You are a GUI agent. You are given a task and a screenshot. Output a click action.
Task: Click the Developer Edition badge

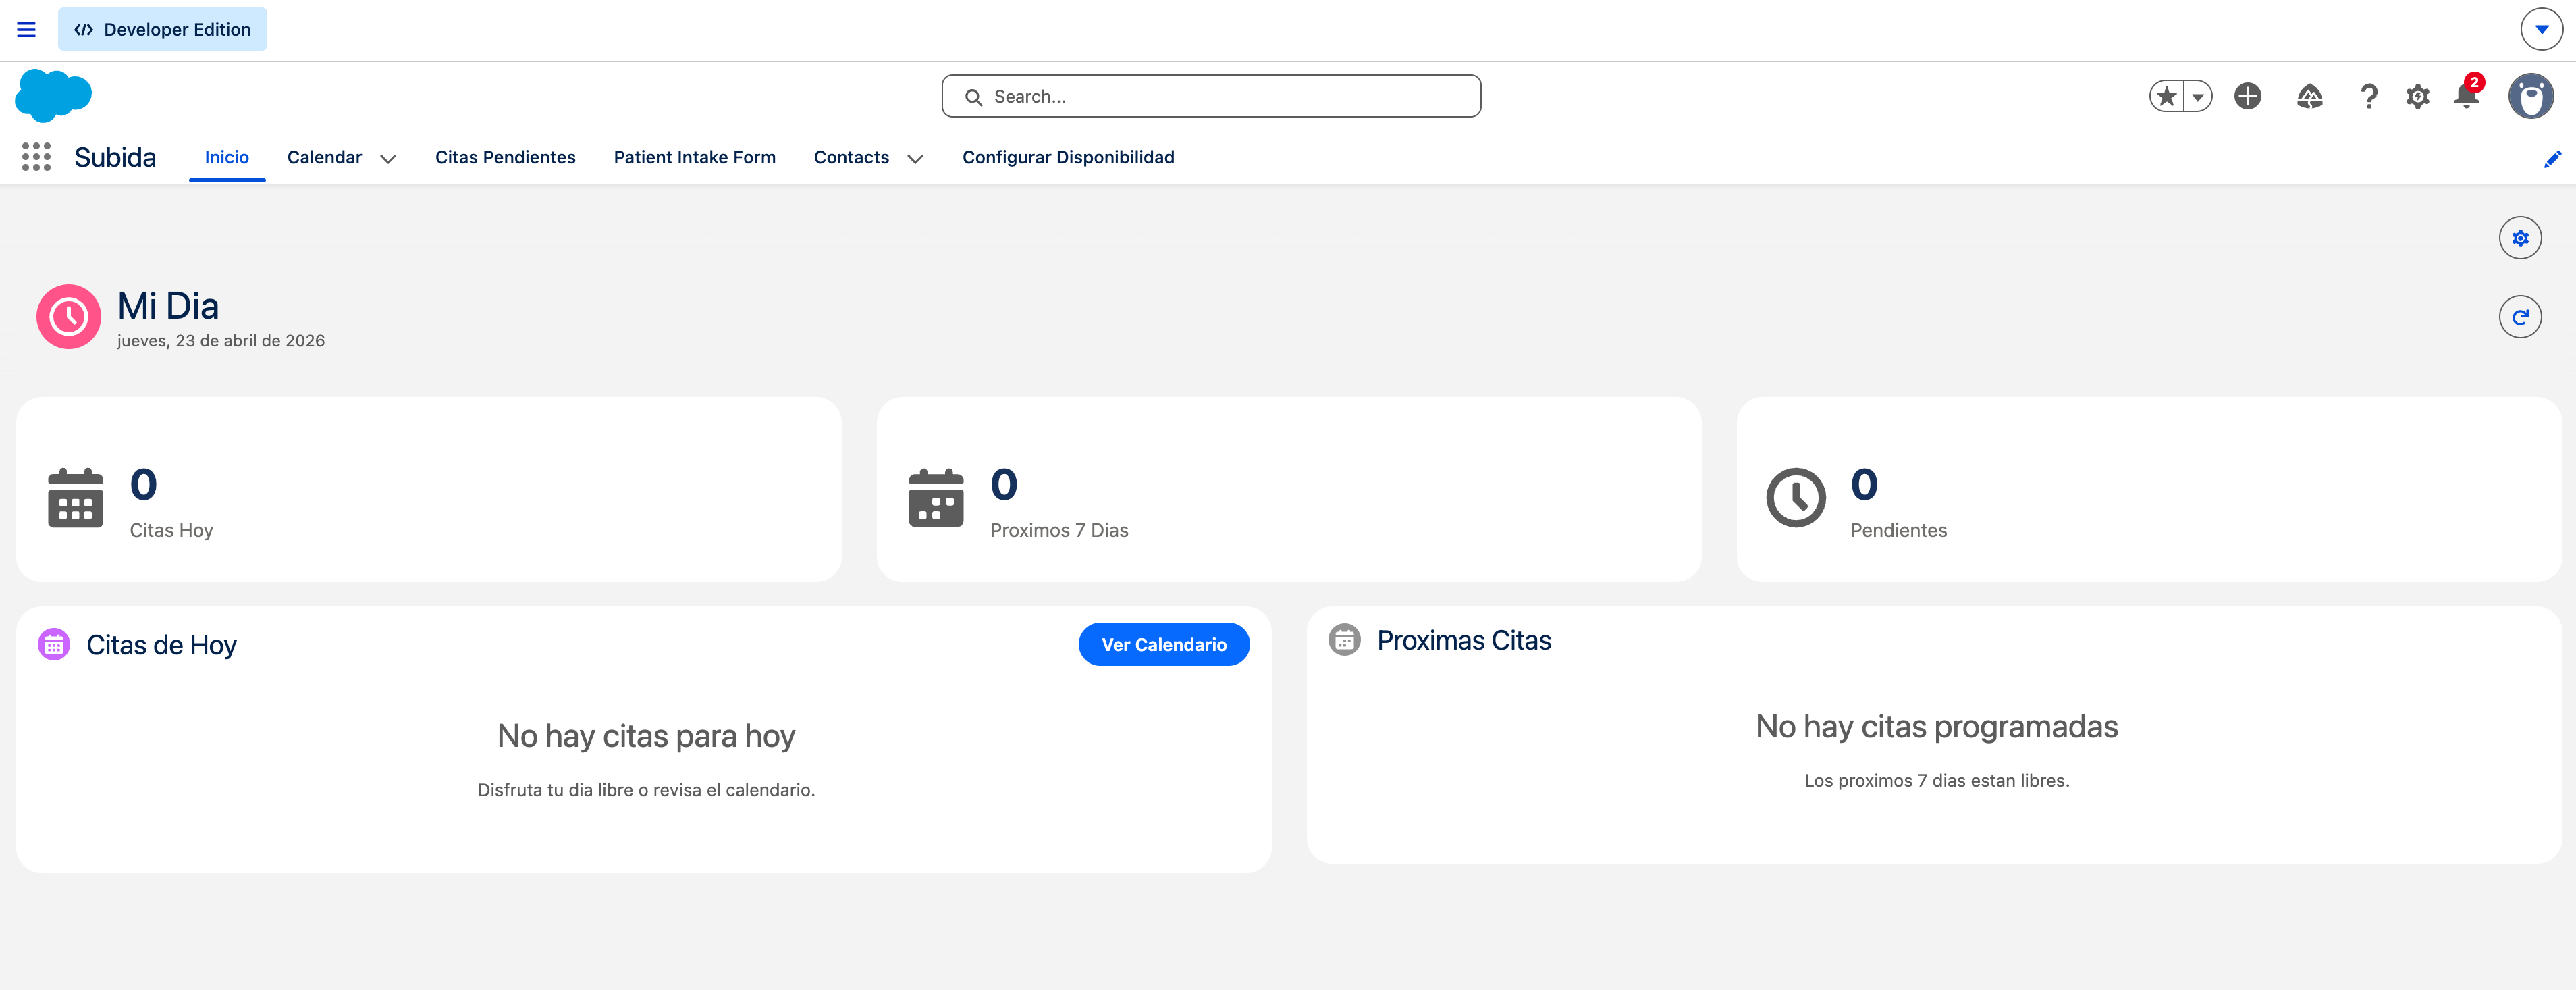[162, 30]
